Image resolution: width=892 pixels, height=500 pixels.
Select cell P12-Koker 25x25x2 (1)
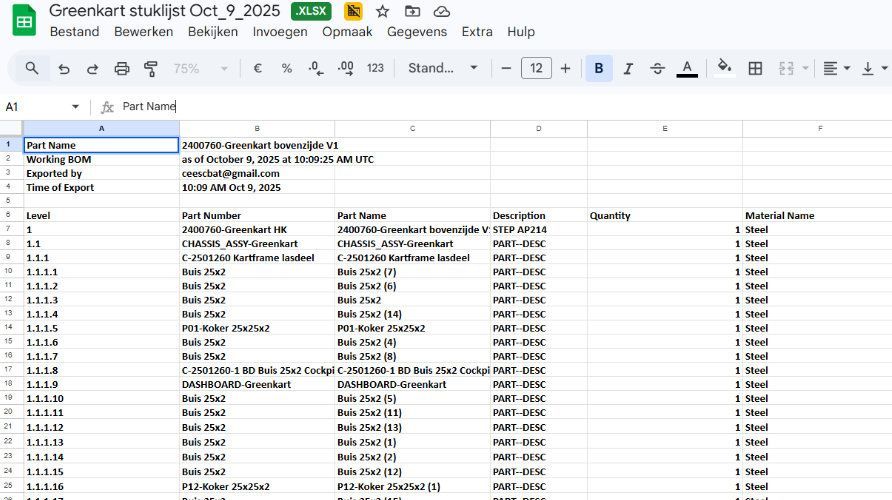[x=412, y=486]
